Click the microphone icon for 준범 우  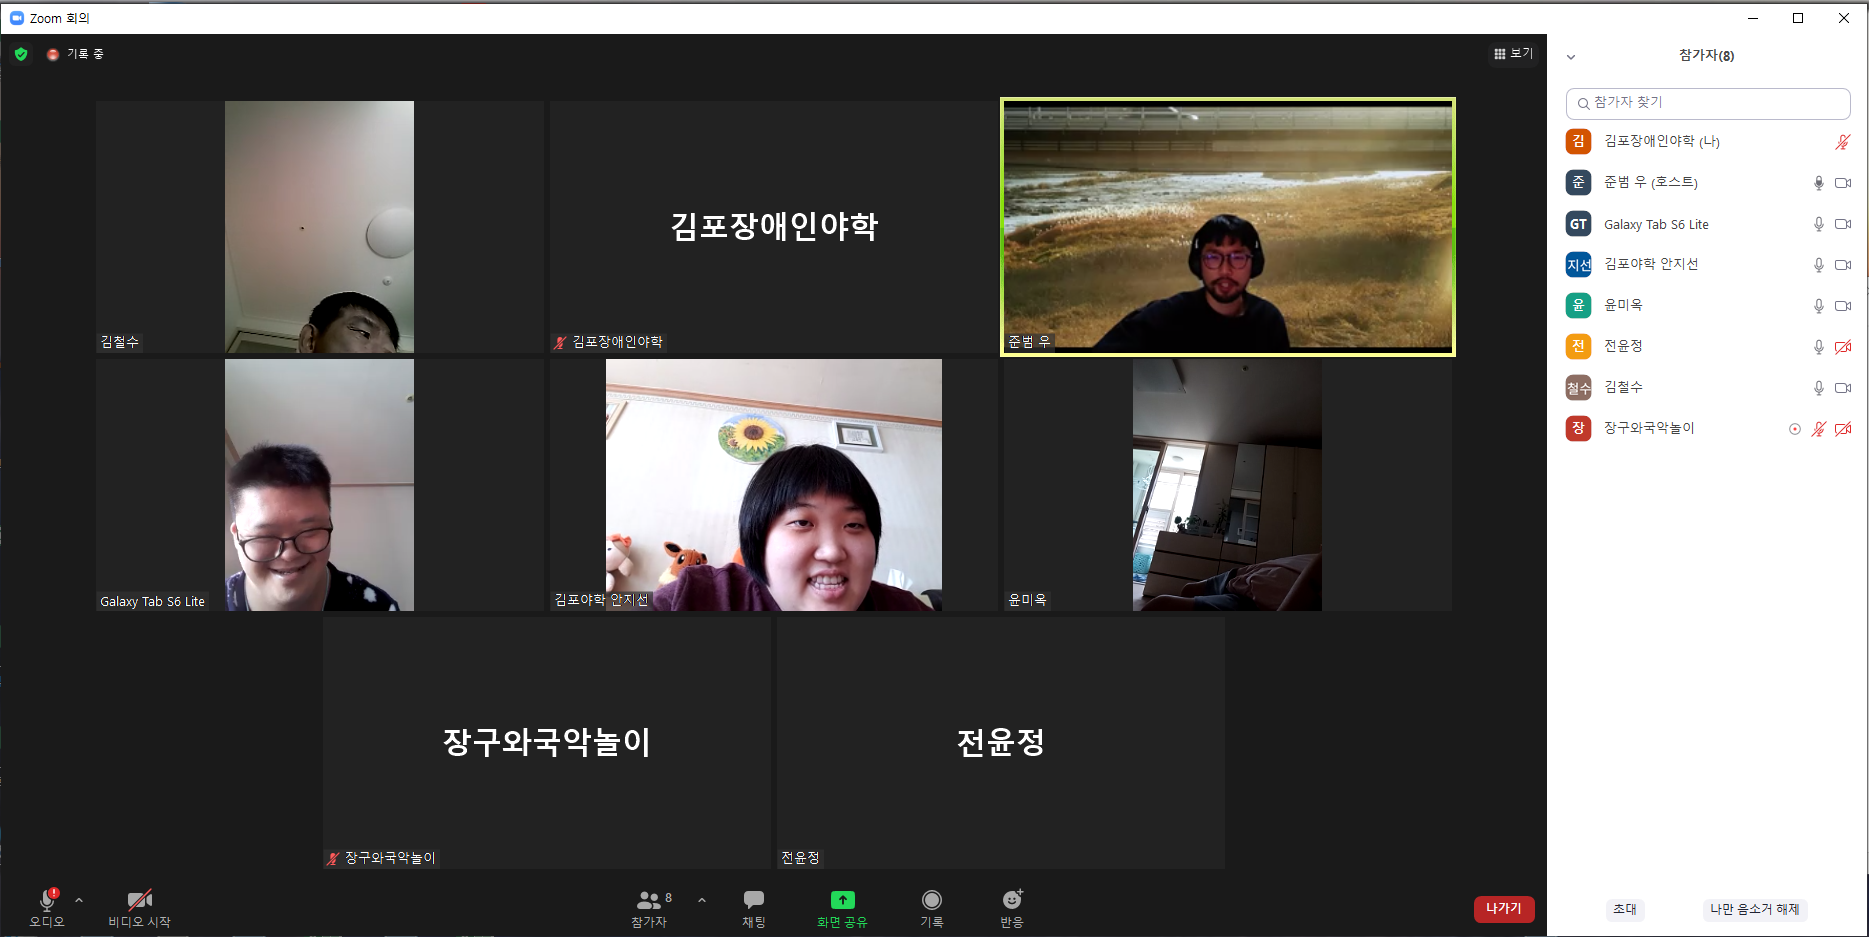[1819, 183]
